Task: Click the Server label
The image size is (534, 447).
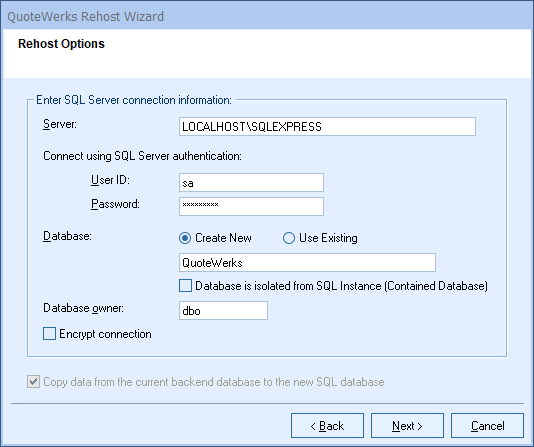Action: (60, 124)
